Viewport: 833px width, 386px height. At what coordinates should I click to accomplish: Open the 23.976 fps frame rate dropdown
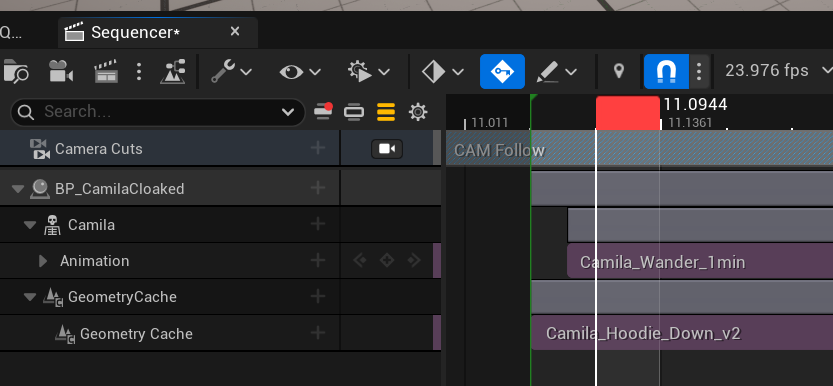tap(777, 70)
